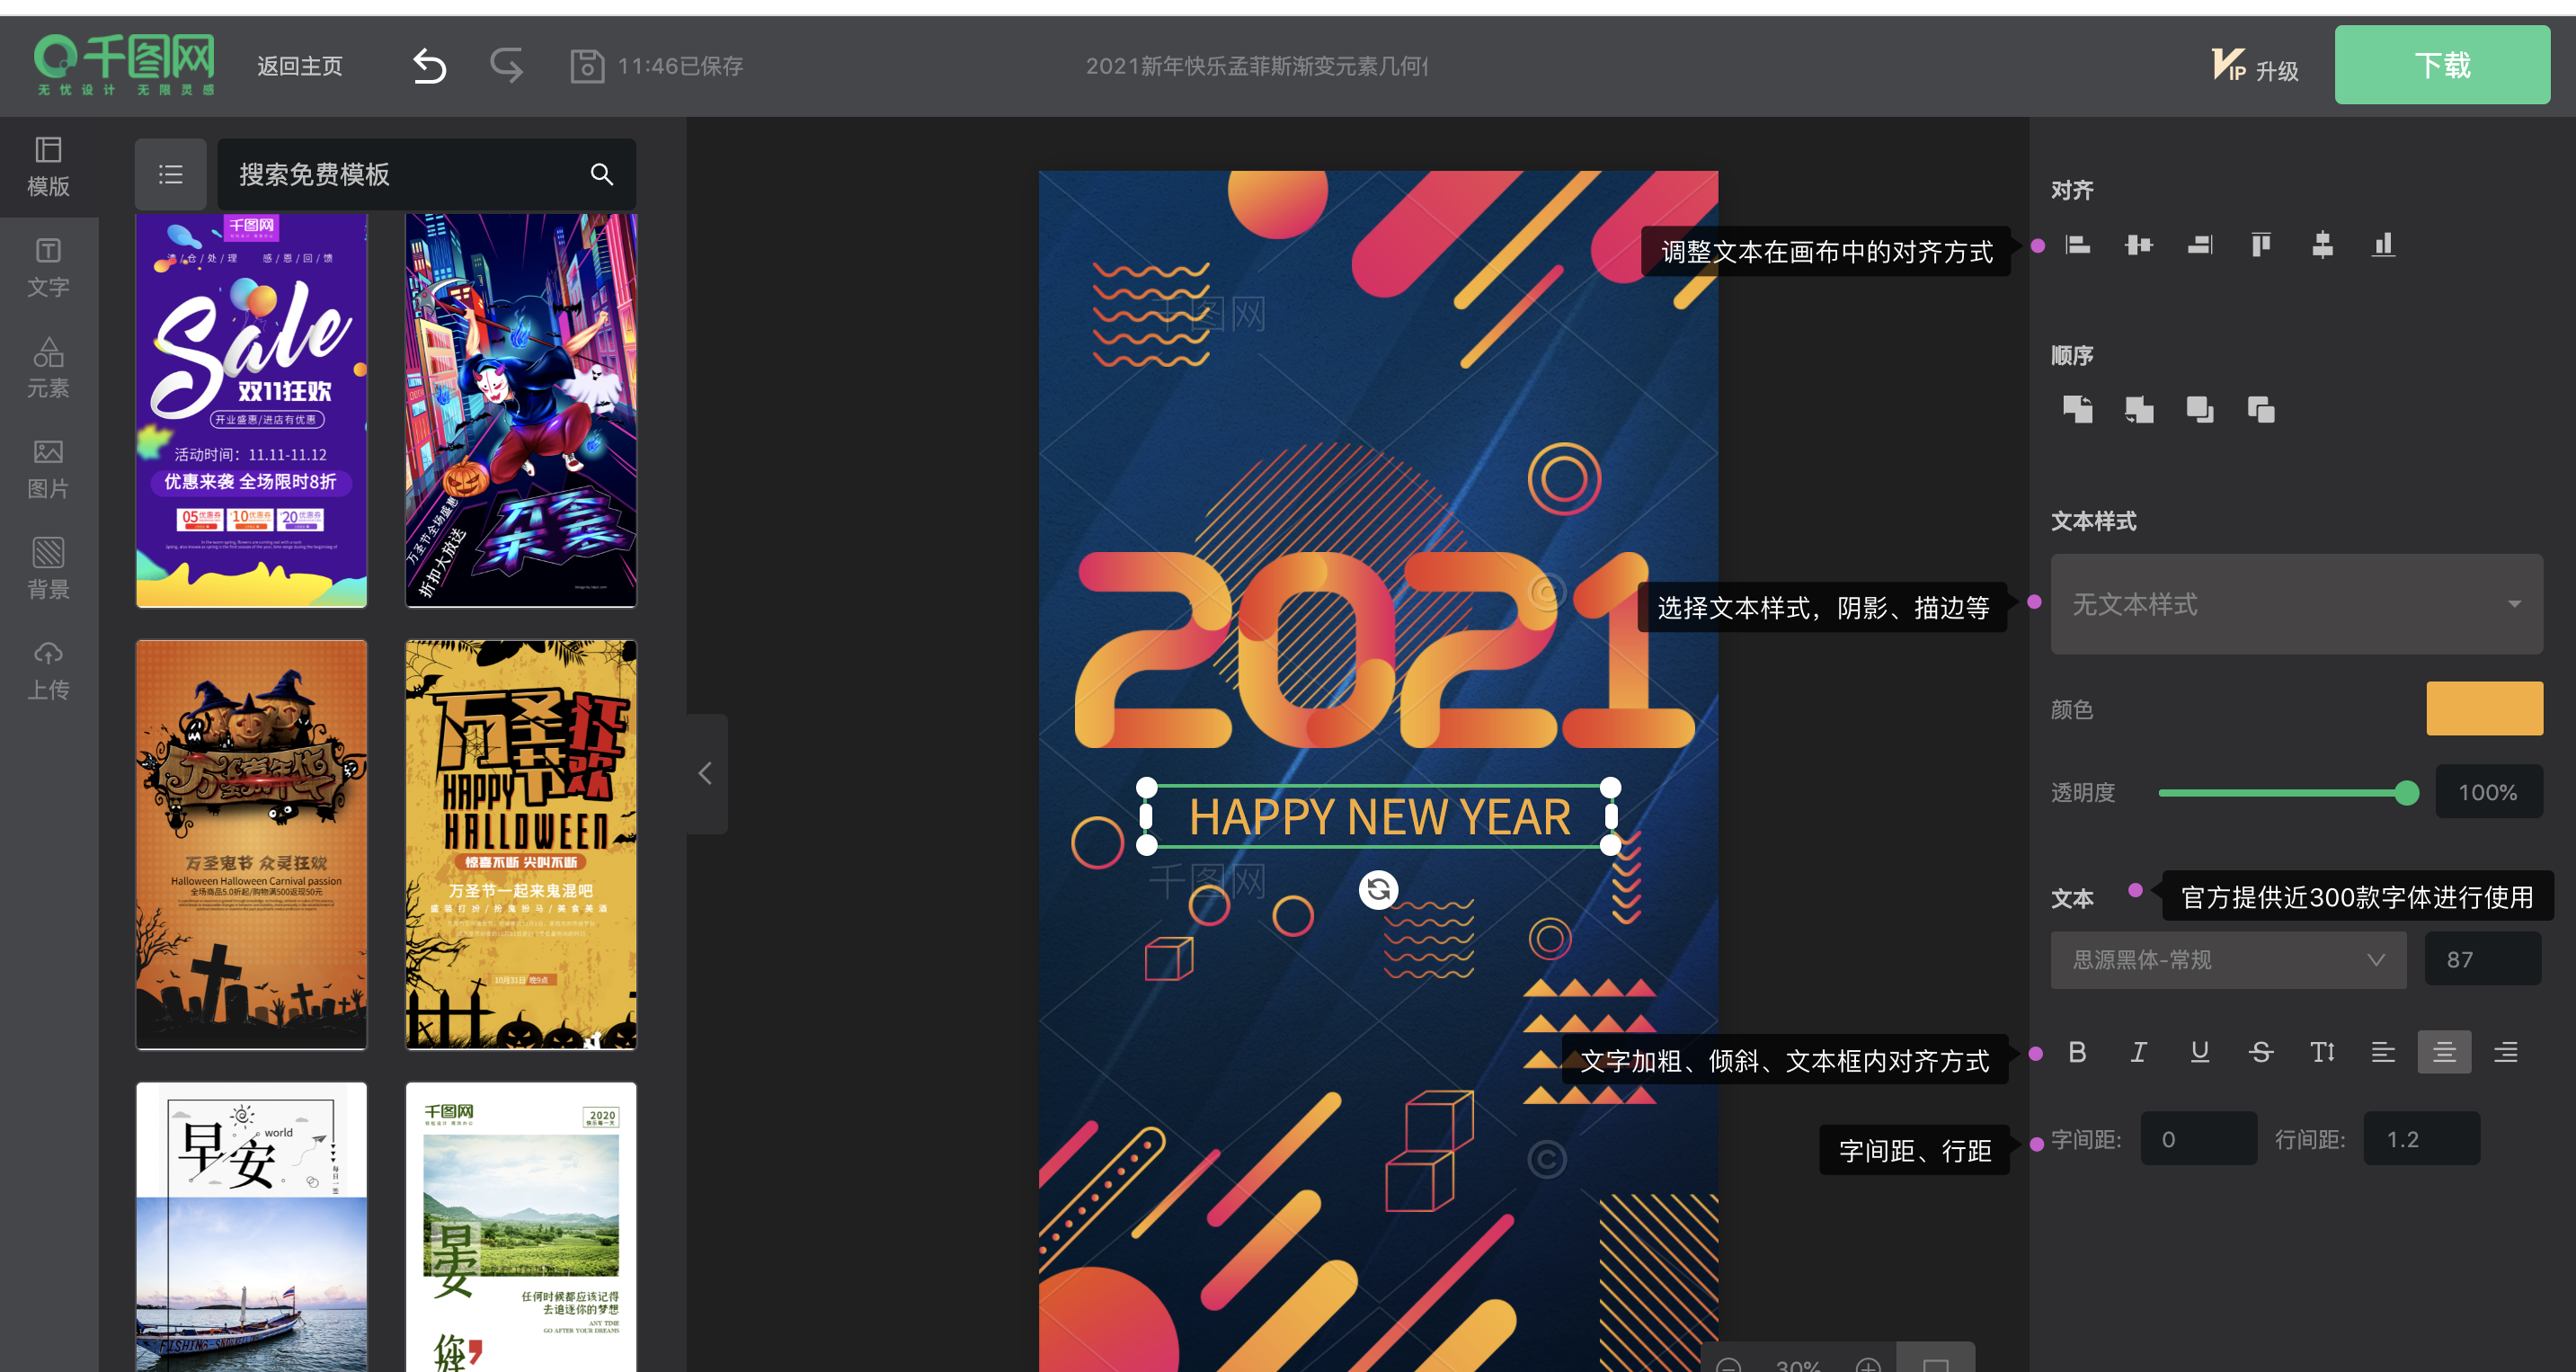The image size is (2576, 1372).
Task: Select the HAPPY NEW YEAR text on canvas
Action: pyautogui.click(x=1379, y=817)
